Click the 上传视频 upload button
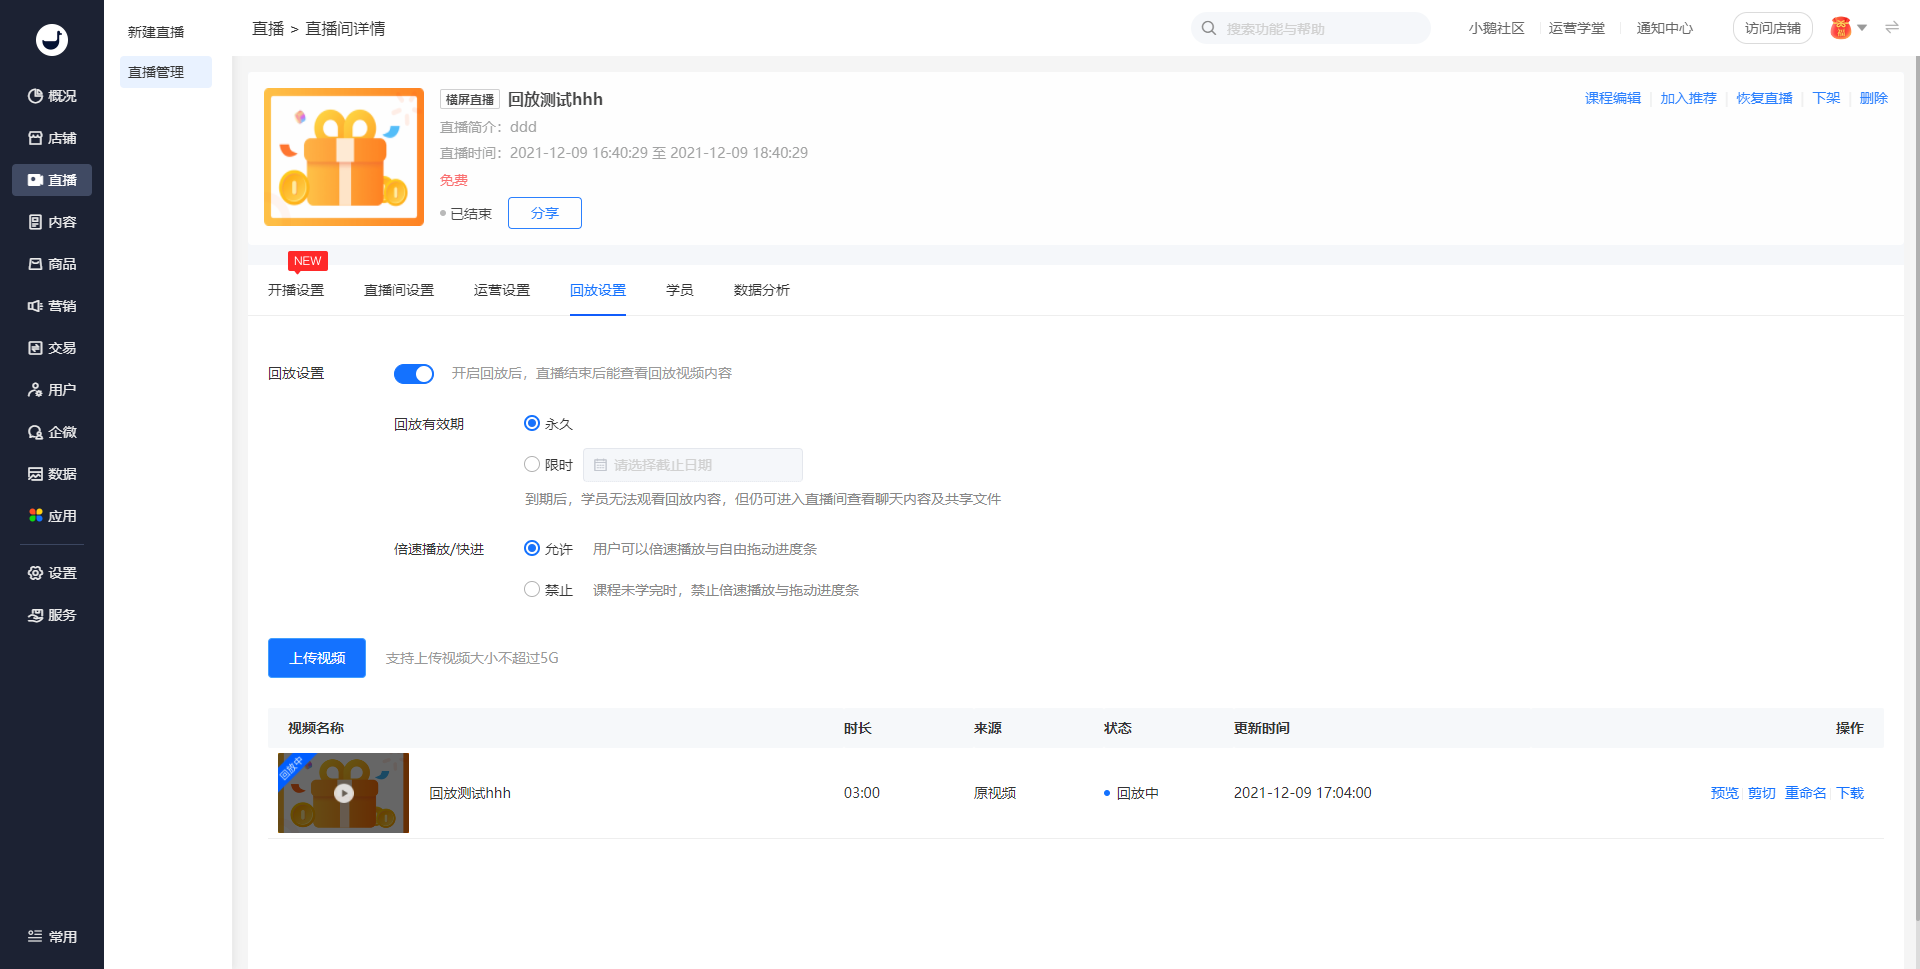Viewport: 1920px width, 969px height. pos(316,657)
